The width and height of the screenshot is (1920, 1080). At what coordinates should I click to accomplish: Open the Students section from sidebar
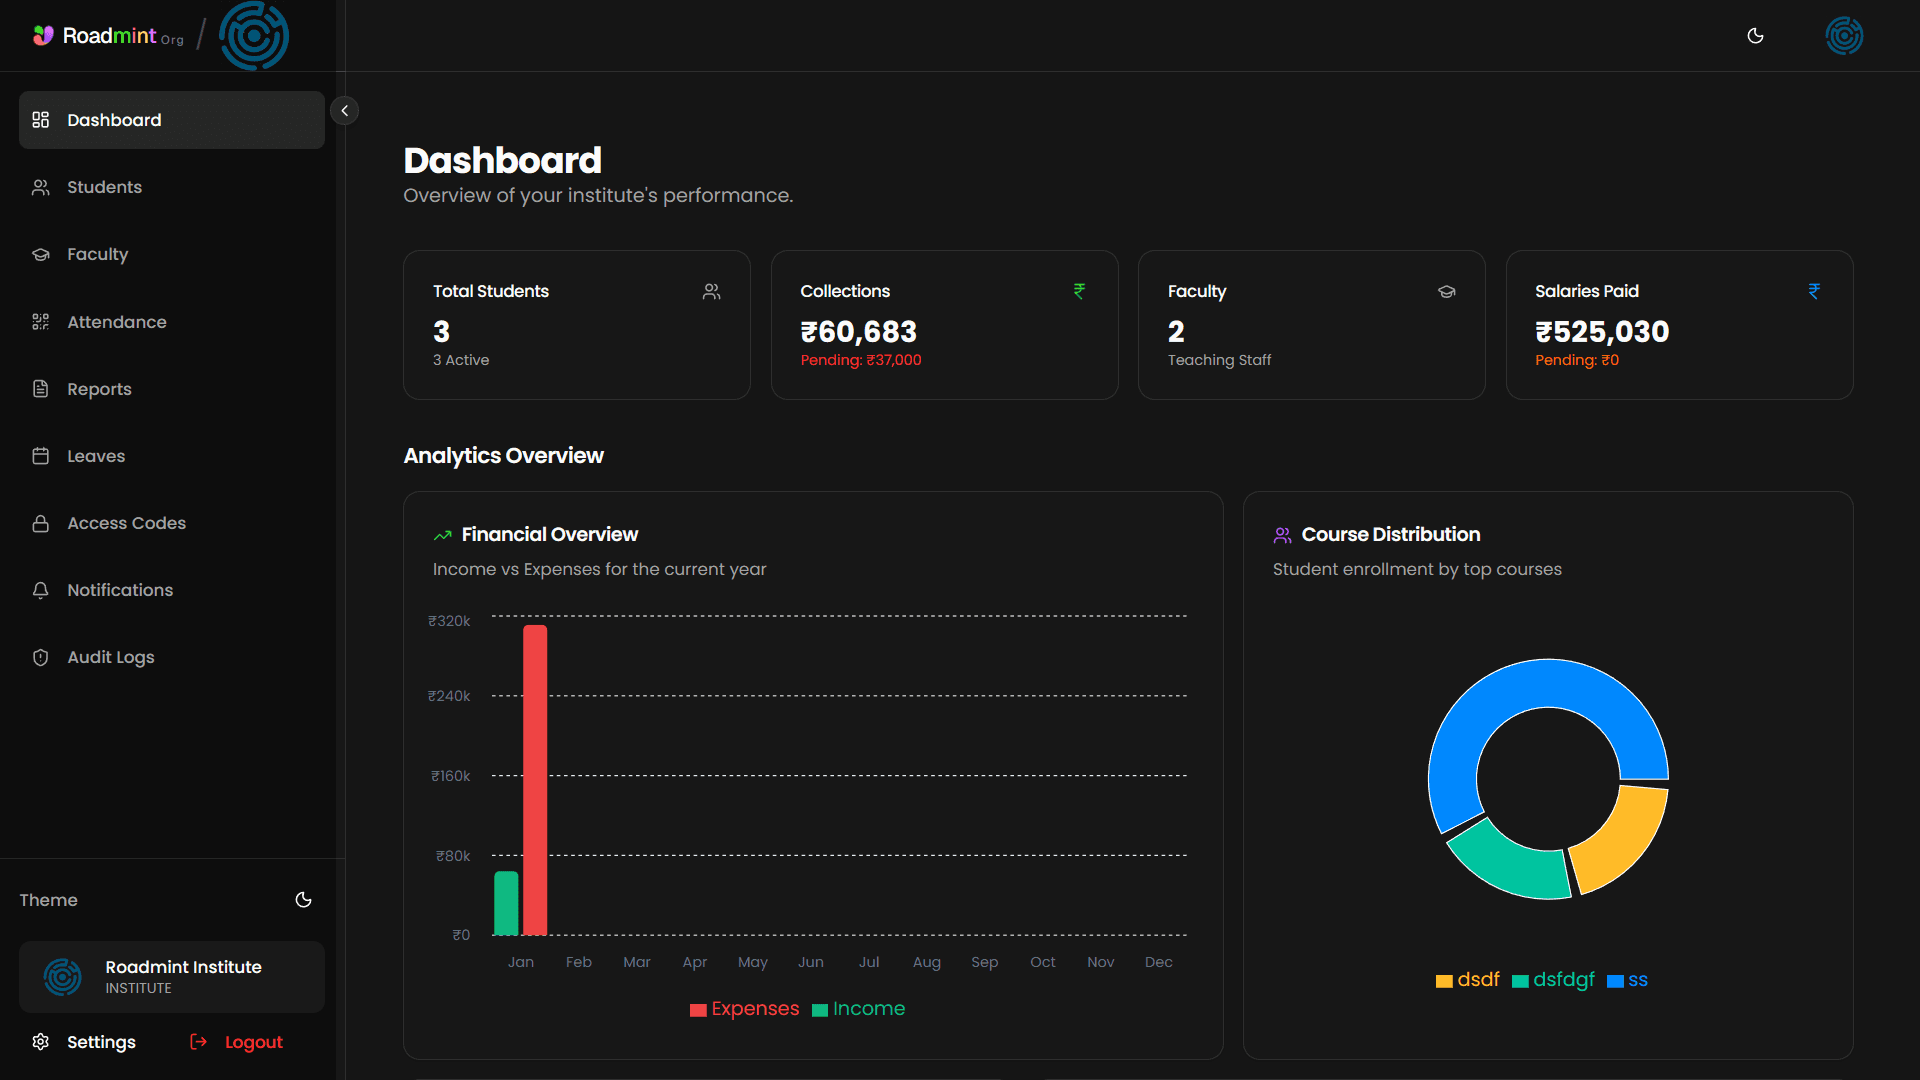pyautogui.click(x=104, y=187)
